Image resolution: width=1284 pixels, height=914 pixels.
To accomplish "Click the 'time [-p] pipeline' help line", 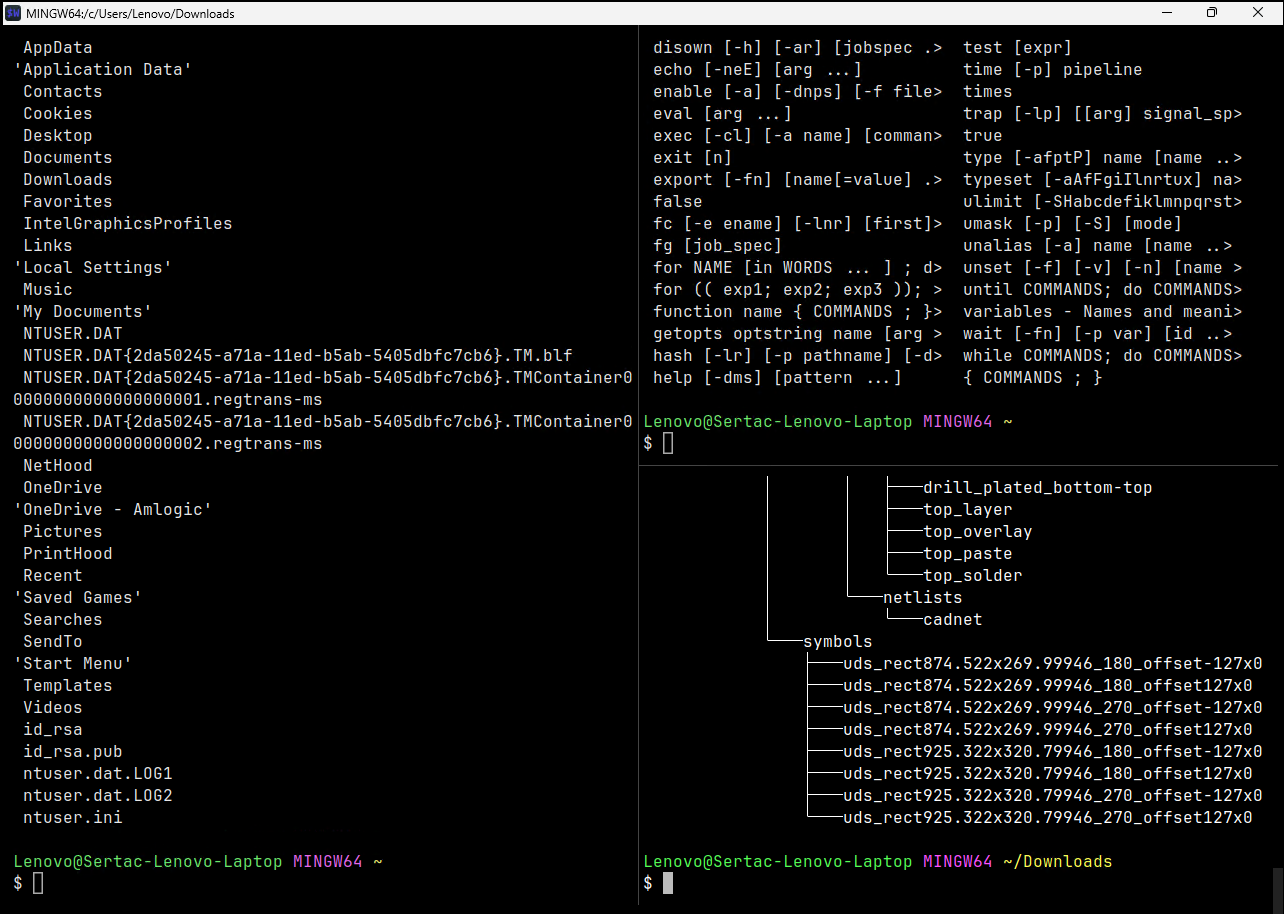I will (1053, 70).
